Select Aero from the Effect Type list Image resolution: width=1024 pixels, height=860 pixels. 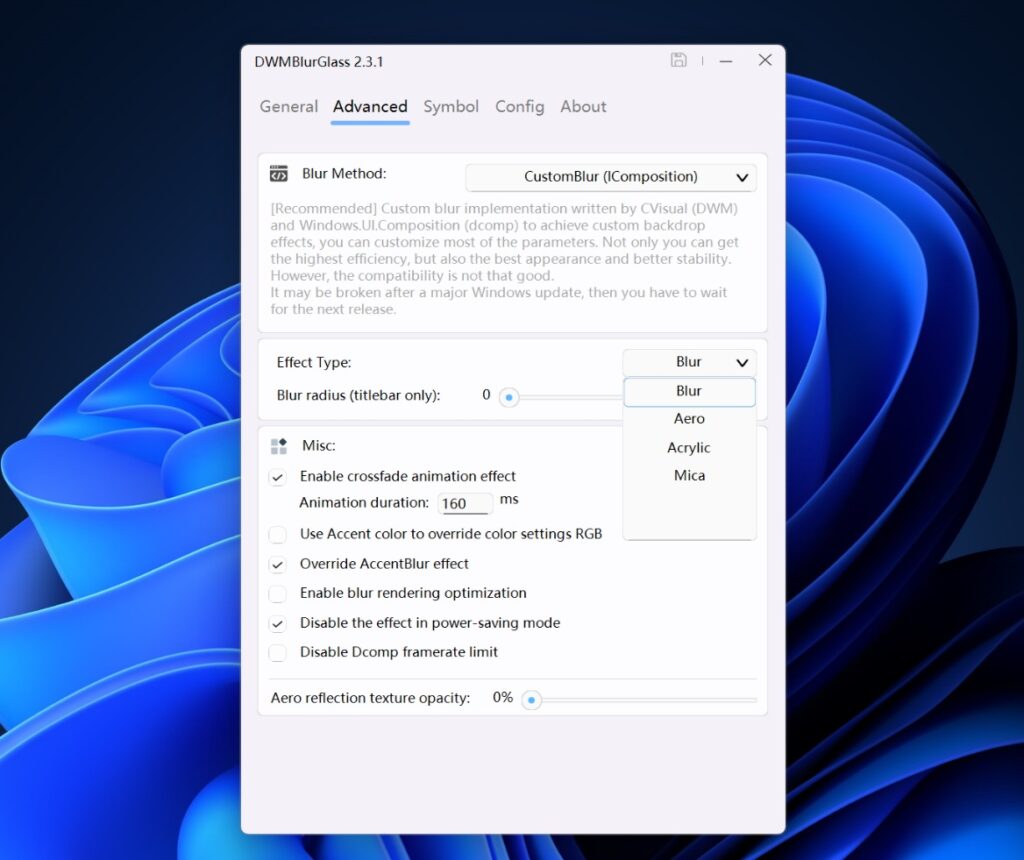point(689,418)
